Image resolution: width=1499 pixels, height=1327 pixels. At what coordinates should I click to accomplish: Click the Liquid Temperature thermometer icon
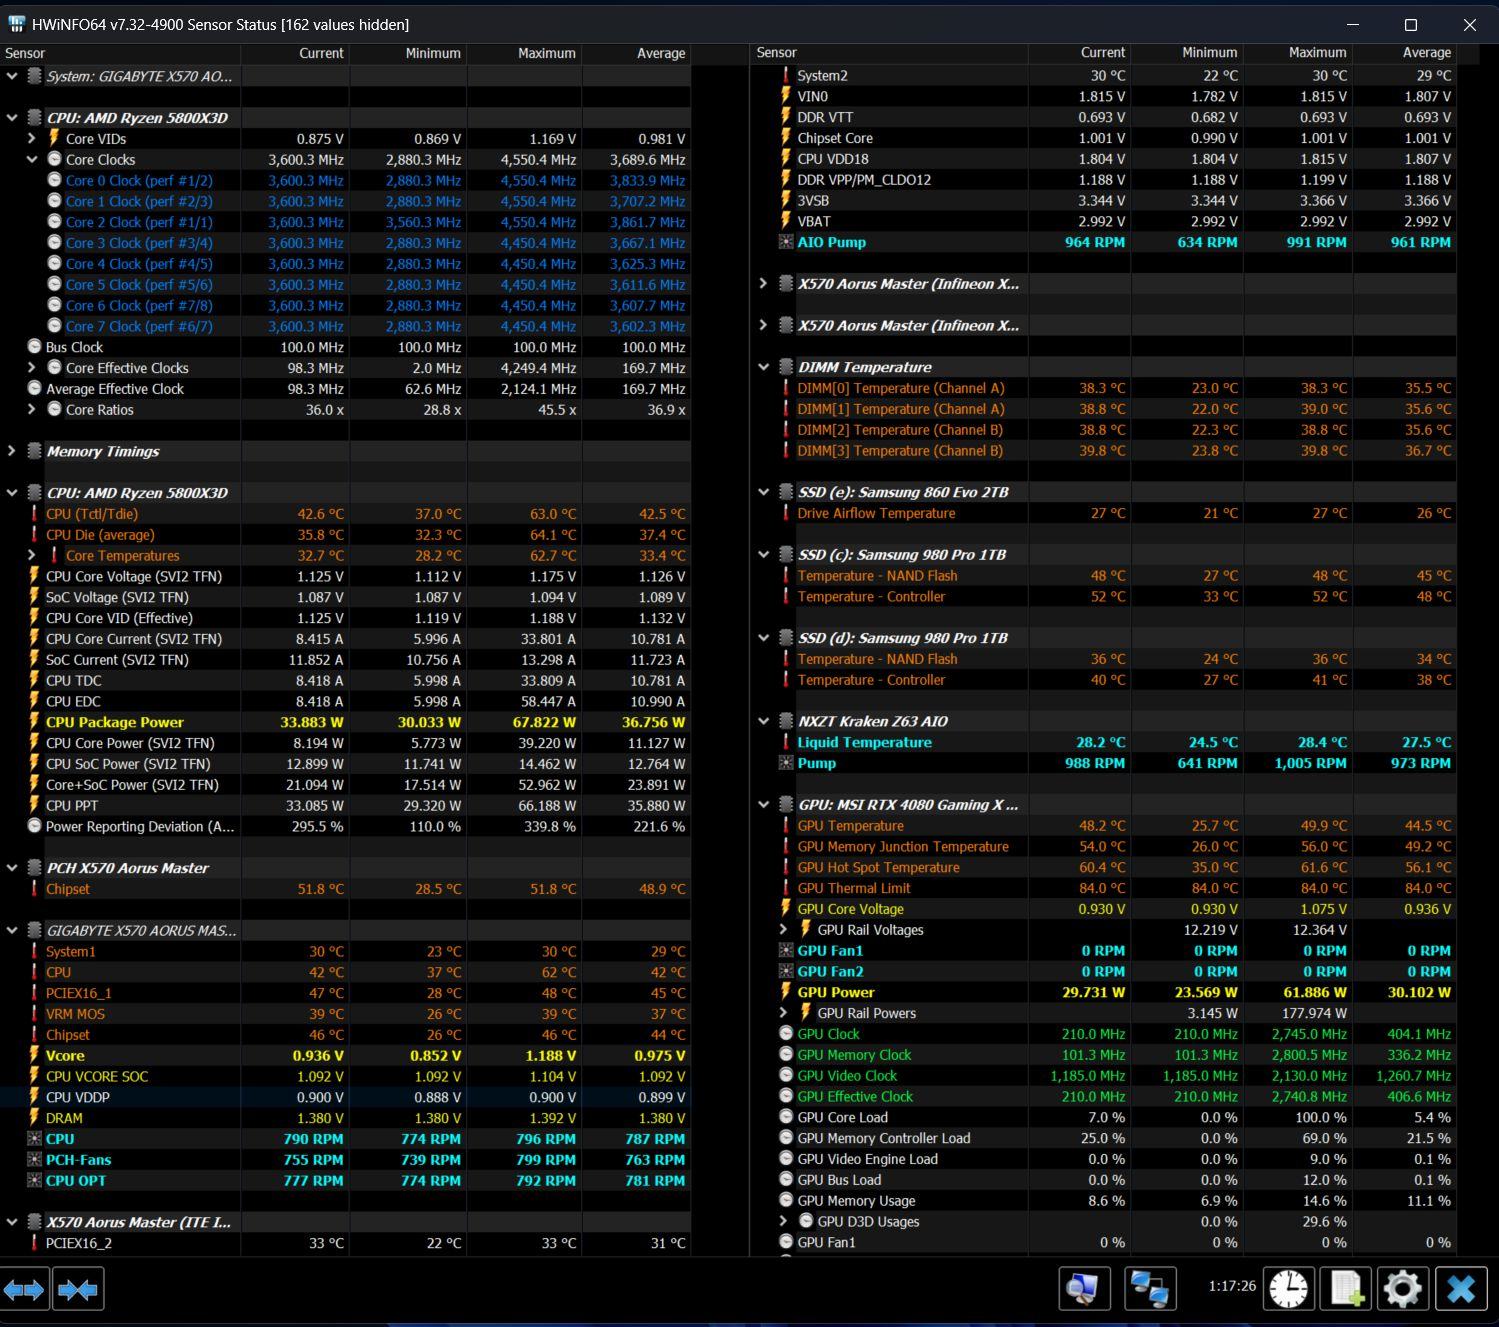pyautogui.click(x=787, y=742)
